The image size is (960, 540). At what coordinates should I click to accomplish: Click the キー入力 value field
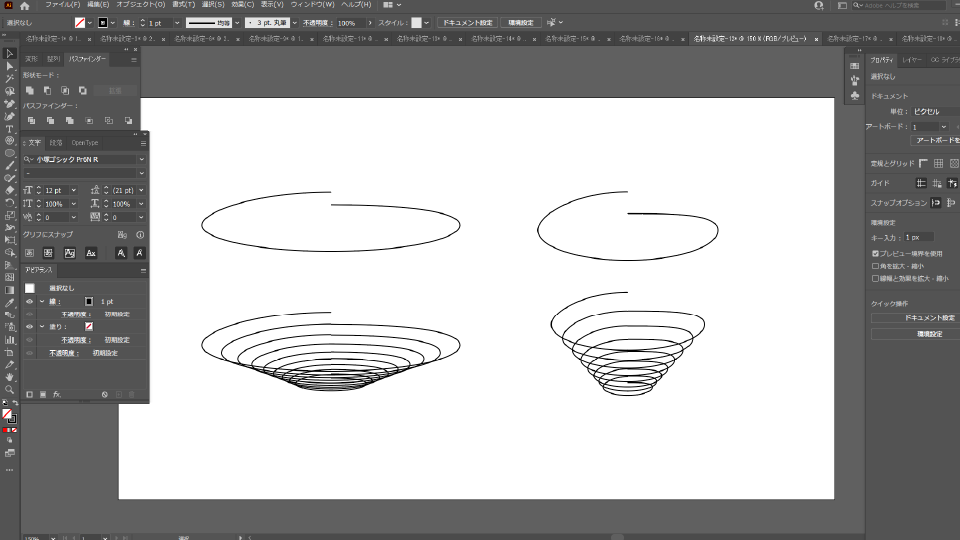click(918, 237)
